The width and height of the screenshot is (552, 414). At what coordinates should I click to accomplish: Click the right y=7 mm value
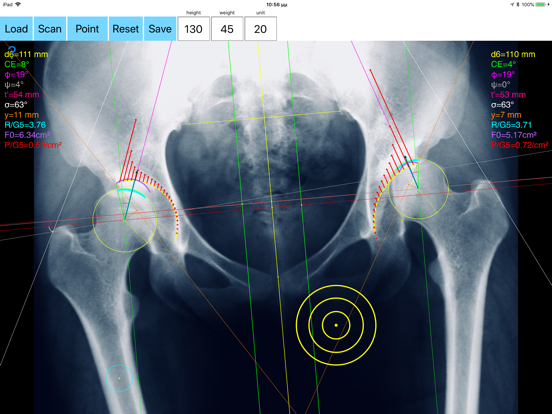[x=506, y=115]
